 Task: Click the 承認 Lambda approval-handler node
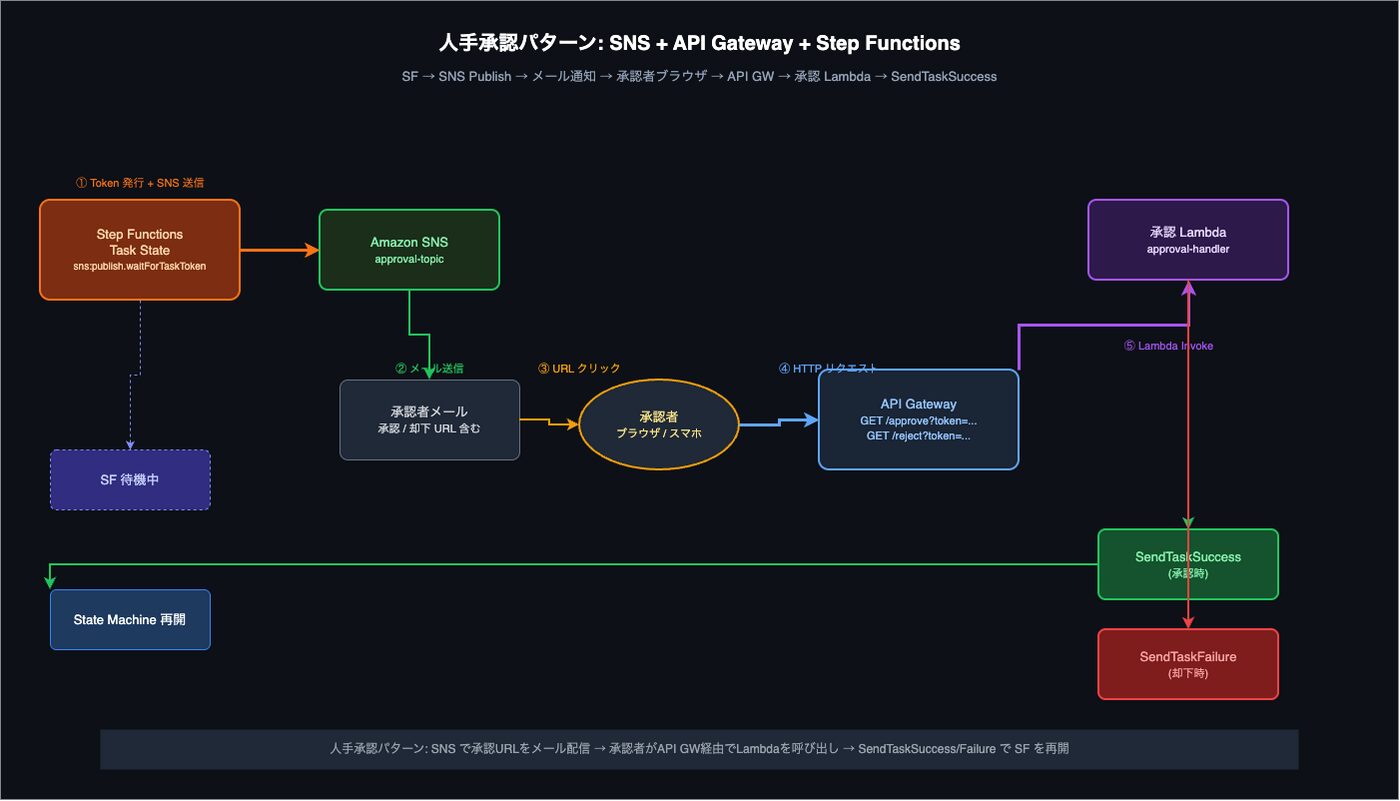[1188, 240]
